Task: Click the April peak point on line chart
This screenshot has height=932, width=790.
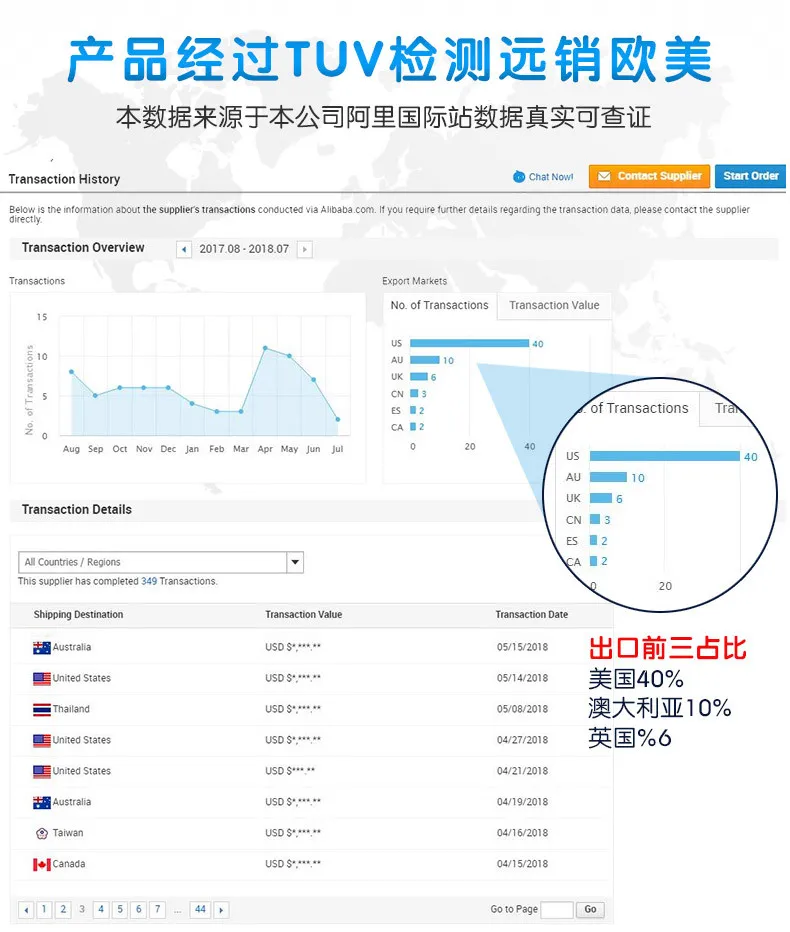Action: coord(265,348)
